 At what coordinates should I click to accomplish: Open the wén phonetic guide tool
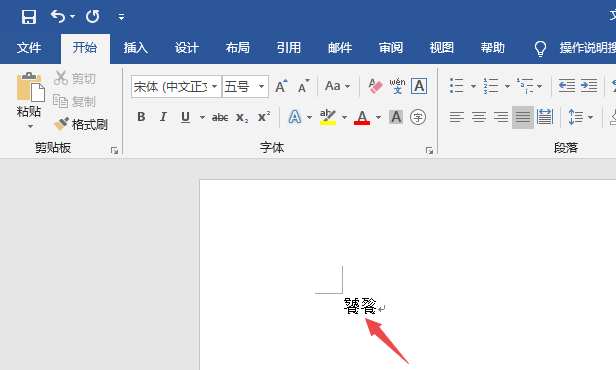click(x=397, y=86)
